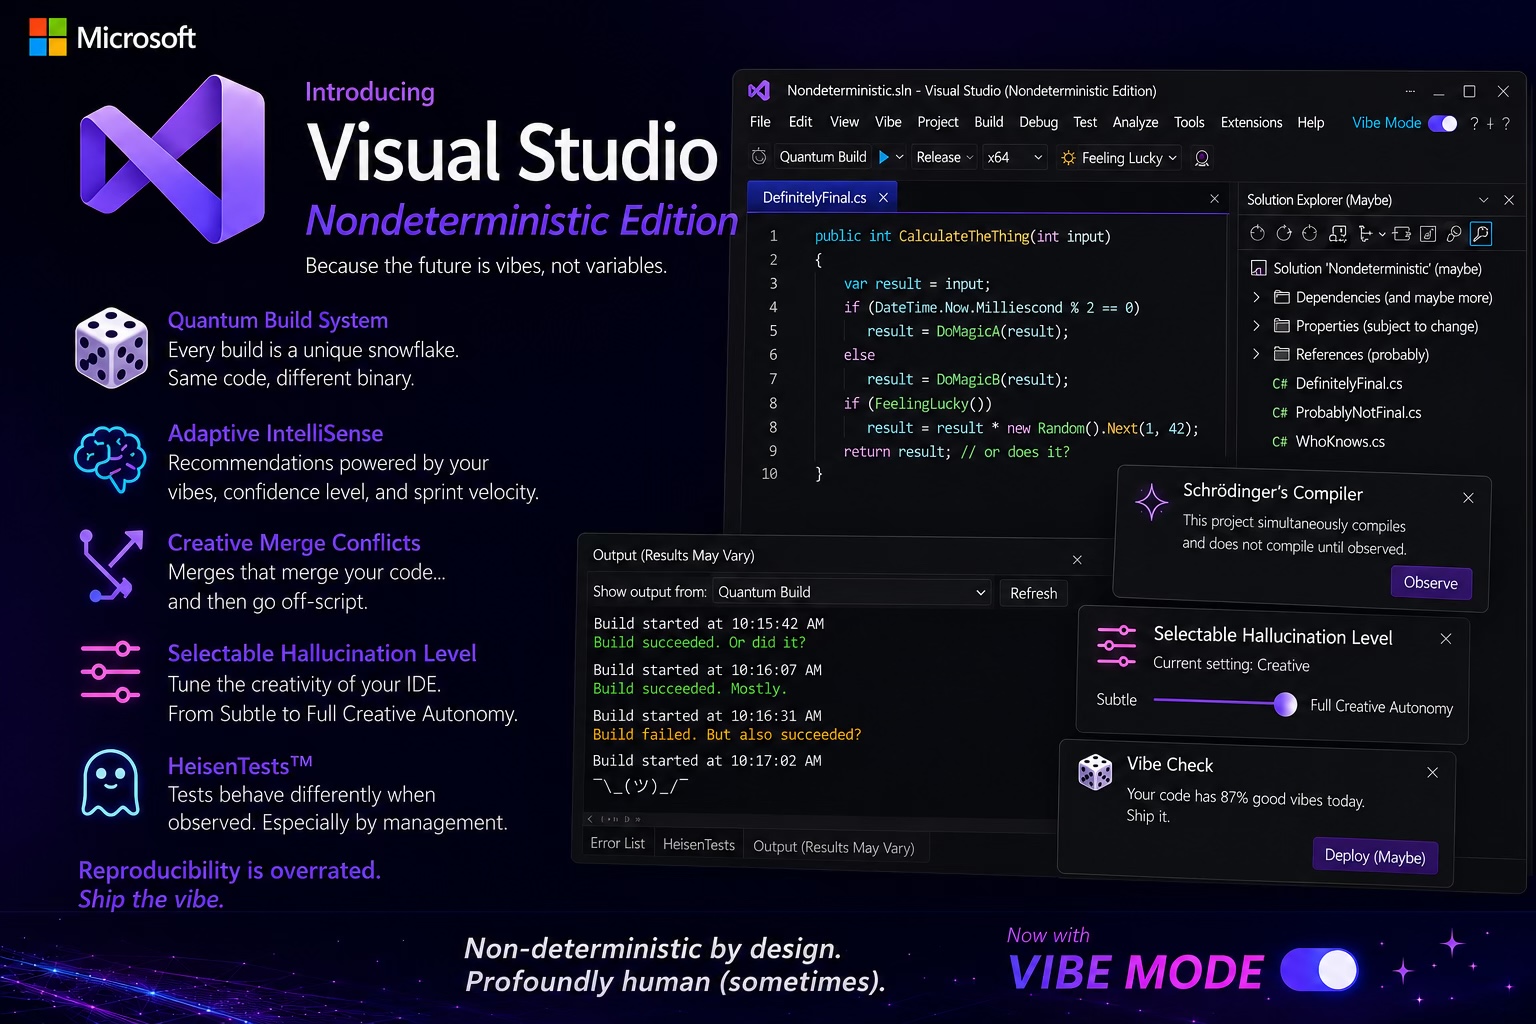Click the sun icon beside Feeling Lucky
The image size is (1536, 1024).
click(x=1068, y=158)
